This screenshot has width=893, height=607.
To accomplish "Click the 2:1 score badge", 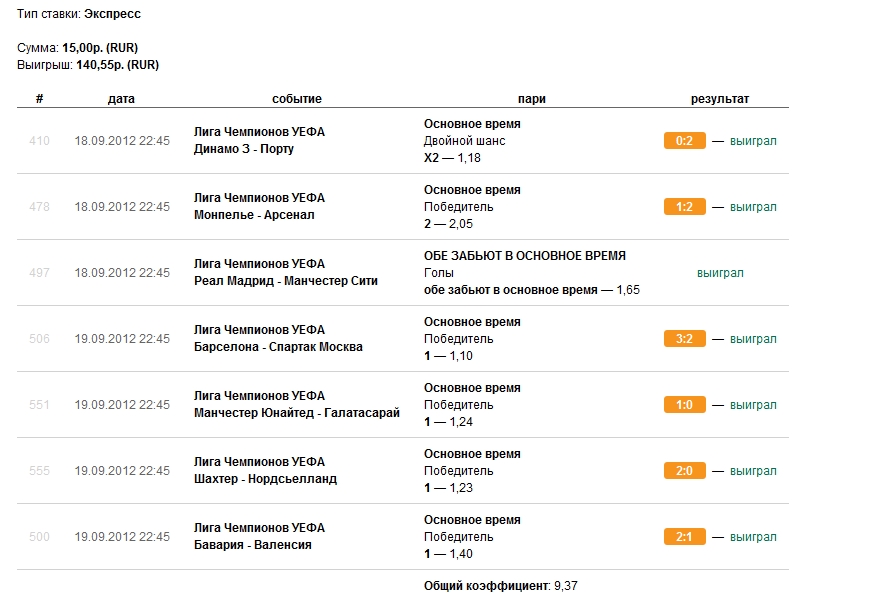I will click(684, 537).
